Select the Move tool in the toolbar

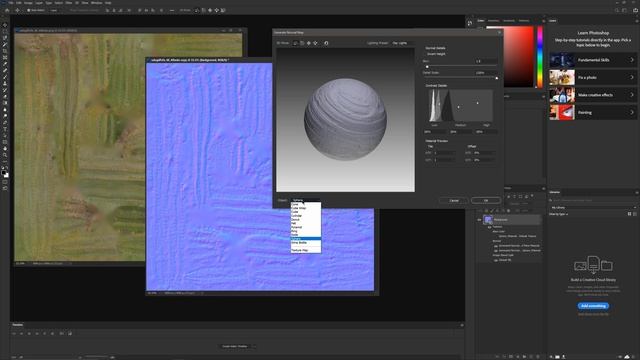[5, 25]
